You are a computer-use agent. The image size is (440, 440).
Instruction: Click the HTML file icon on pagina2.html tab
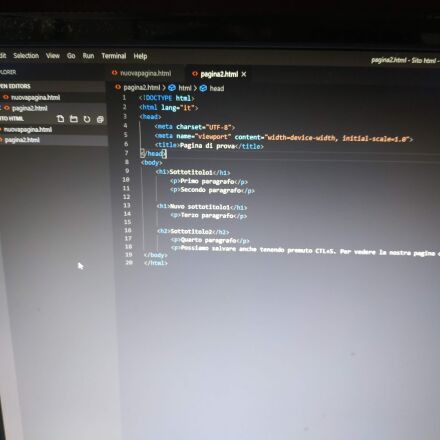pos(195,74)
